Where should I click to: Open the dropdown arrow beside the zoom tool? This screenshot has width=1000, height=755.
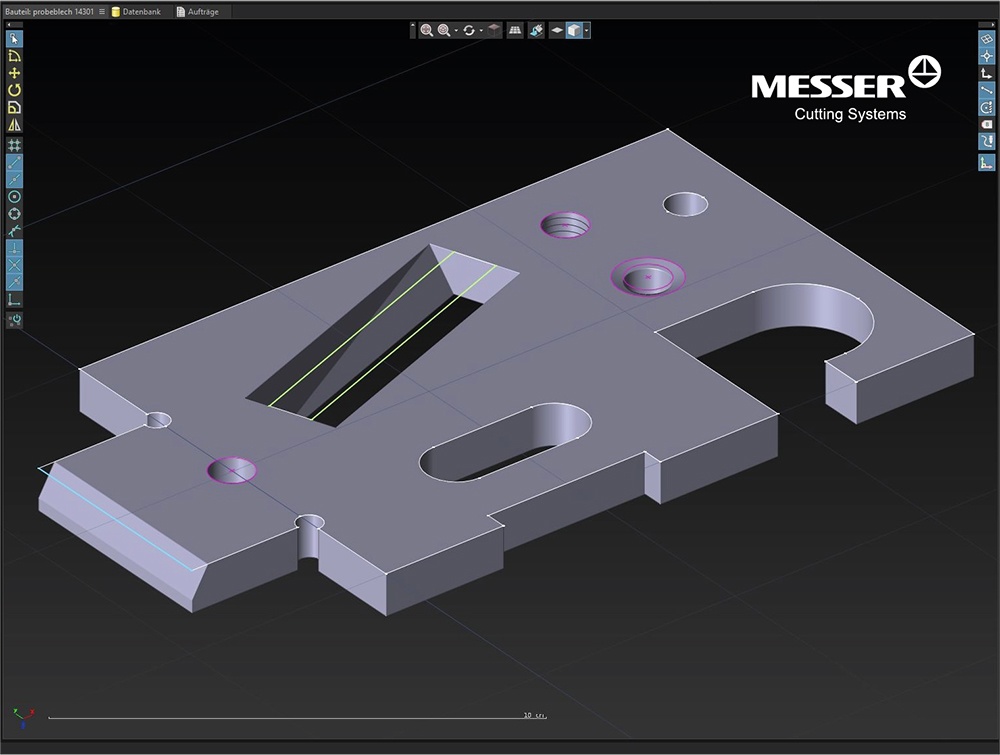tap(456, 31)
